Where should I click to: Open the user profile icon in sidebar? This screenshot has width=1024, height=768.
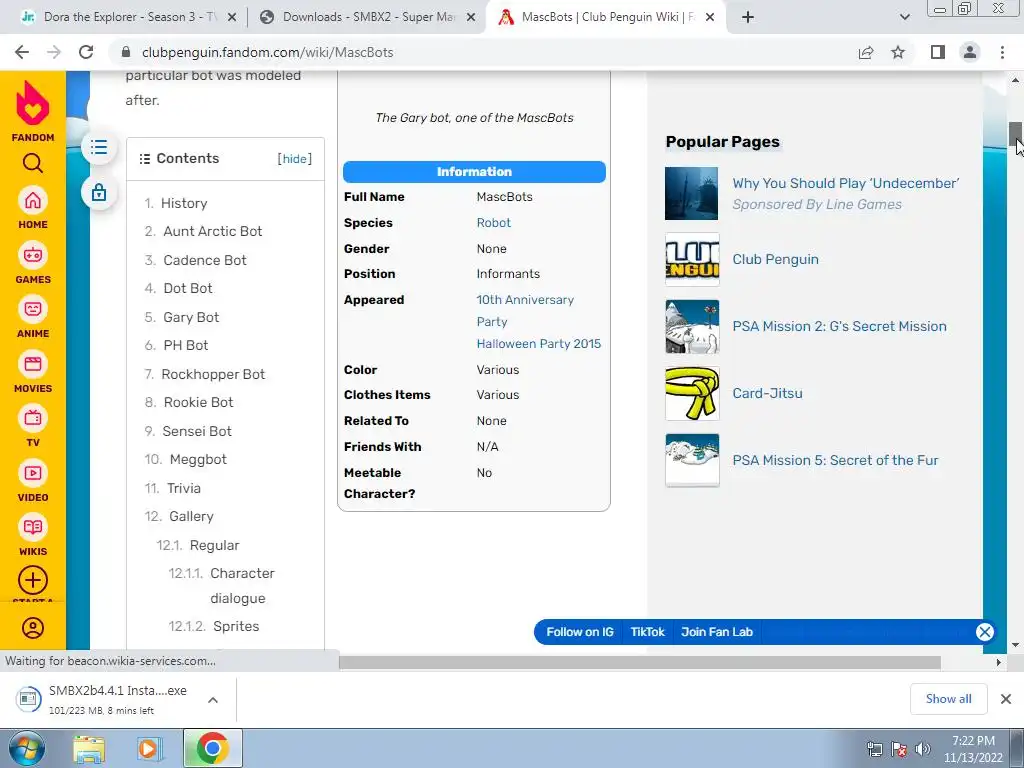tap(33, 628)
